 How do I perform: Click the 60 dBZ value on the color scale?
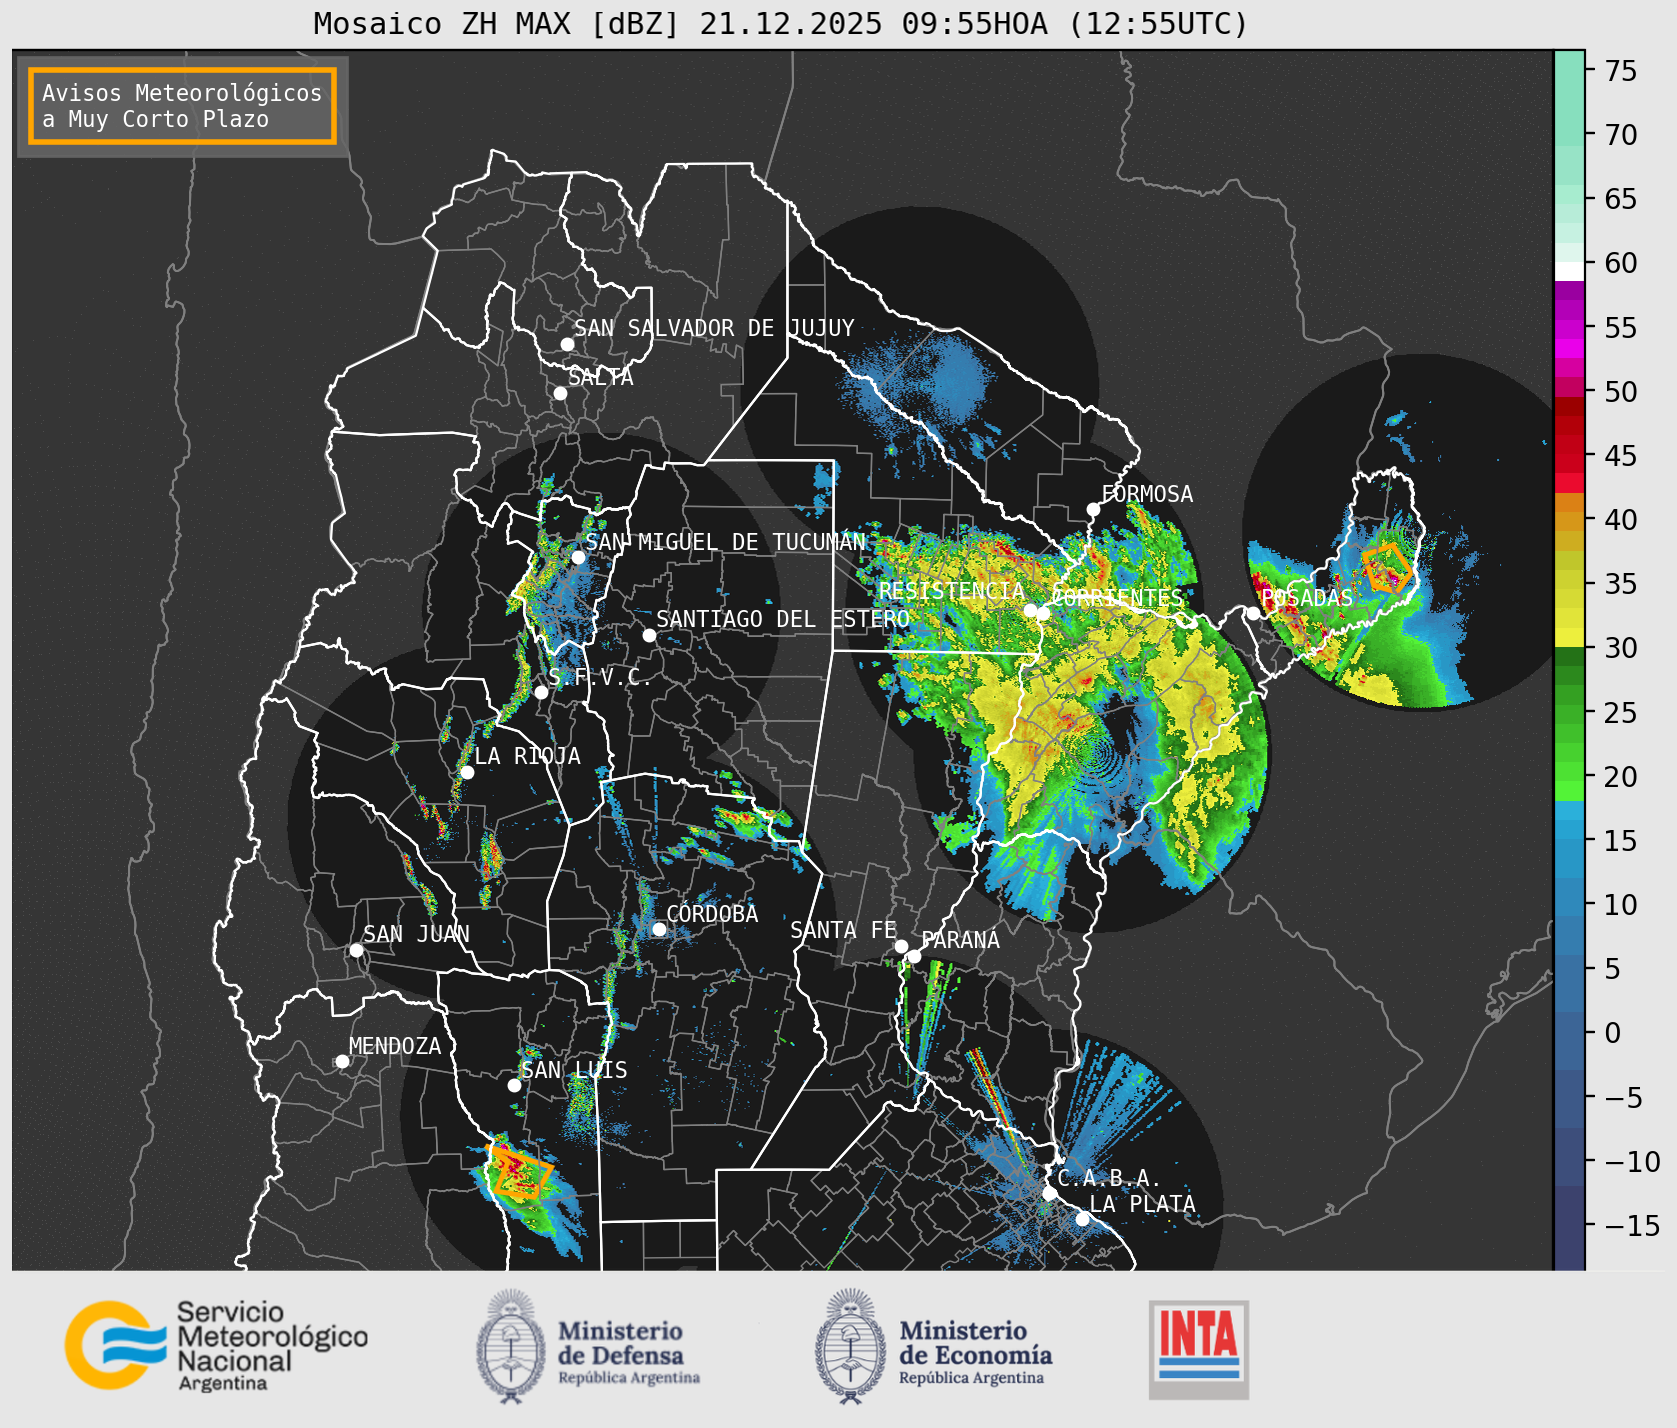coord(1621,263)
